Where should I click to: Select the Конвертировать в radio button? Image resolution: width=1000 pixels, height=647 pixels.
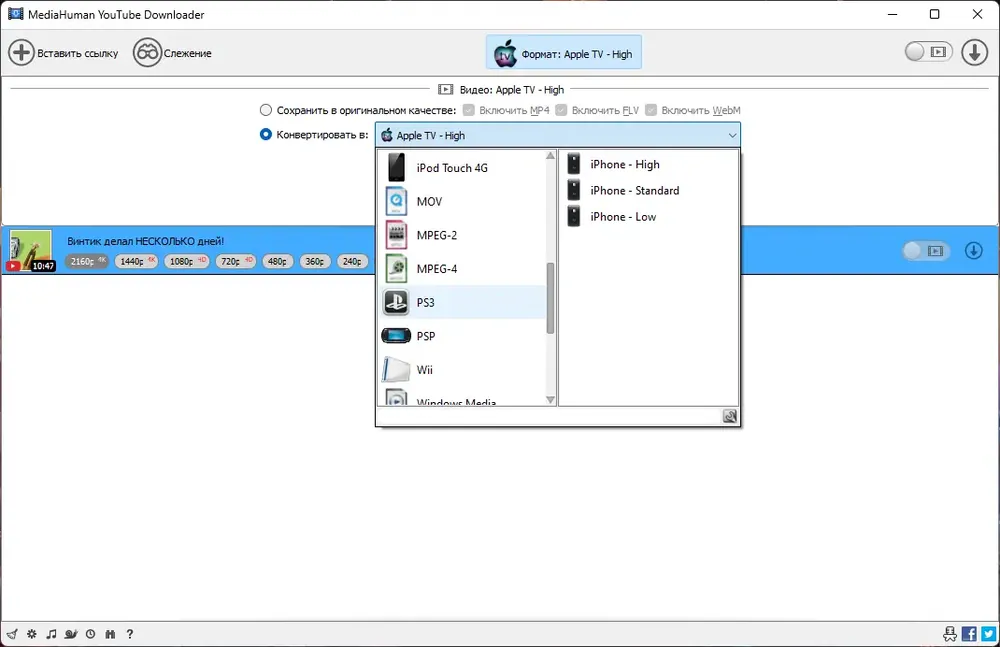(x=266, y=135)
